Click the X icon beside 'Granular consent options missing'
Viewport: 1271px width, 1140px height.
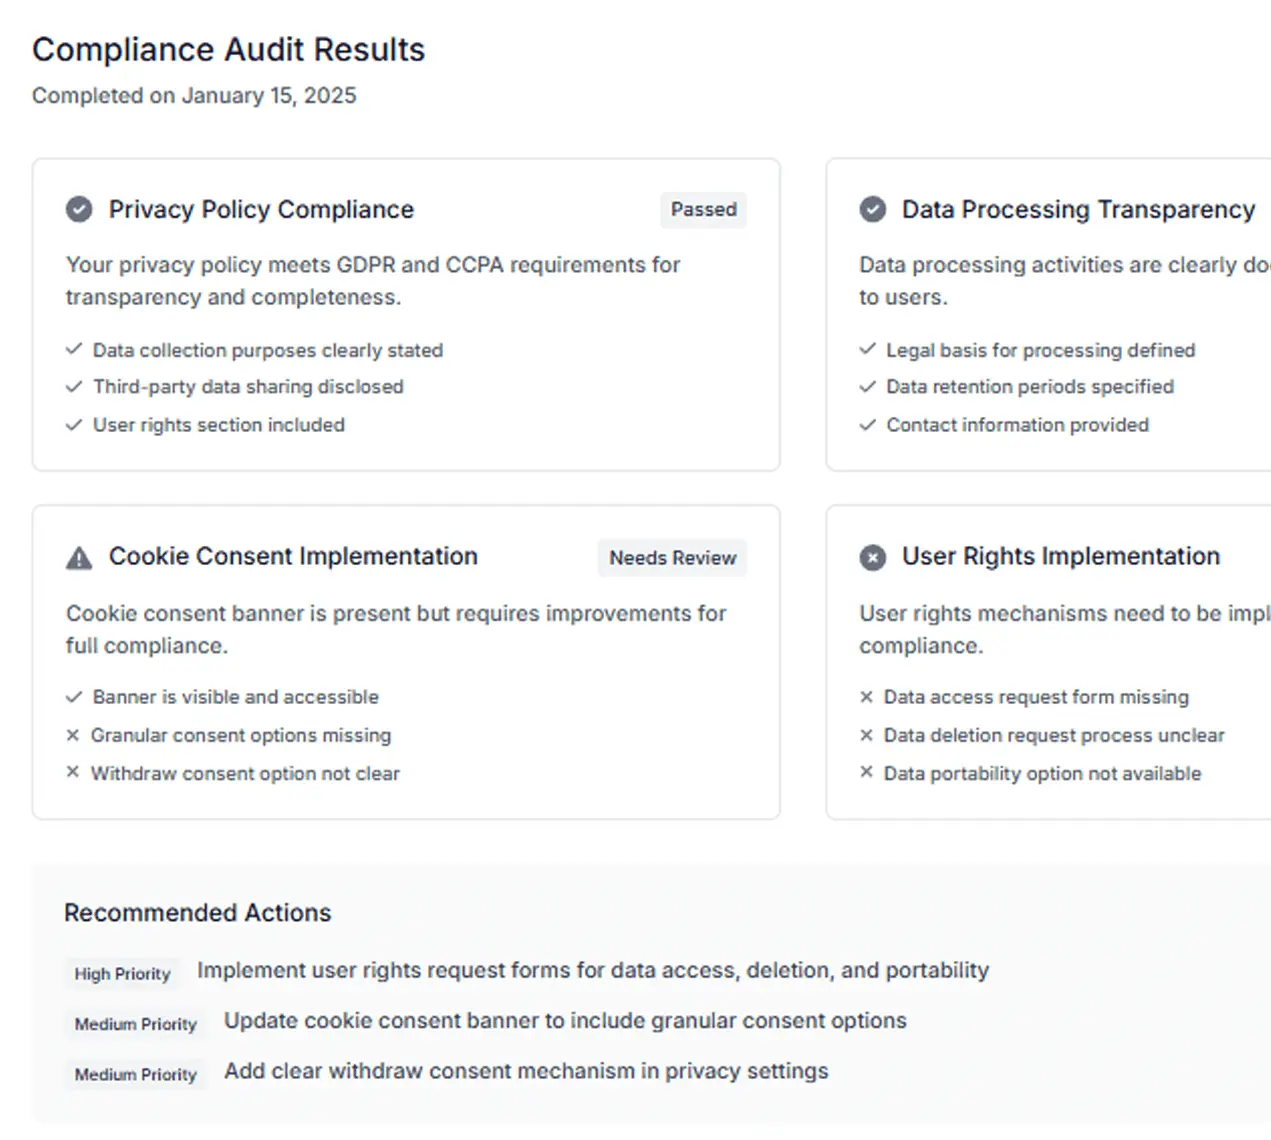72,734
